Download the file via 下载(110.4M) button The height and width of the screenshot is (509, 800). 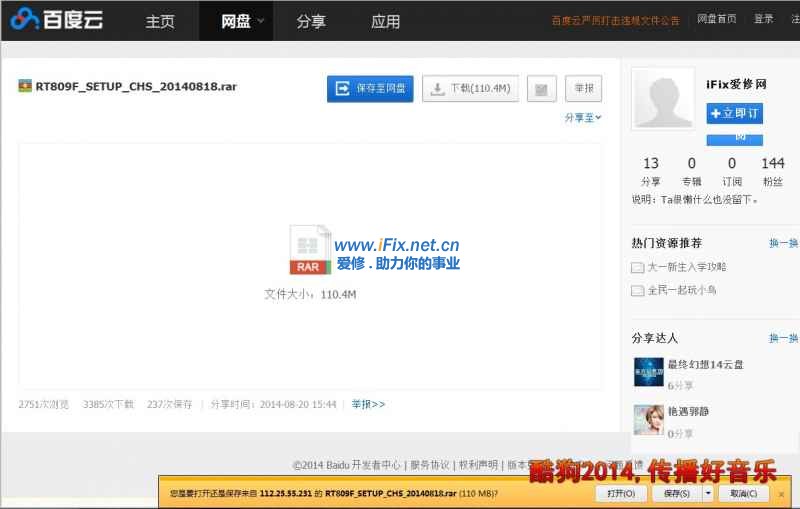point(470,89)
